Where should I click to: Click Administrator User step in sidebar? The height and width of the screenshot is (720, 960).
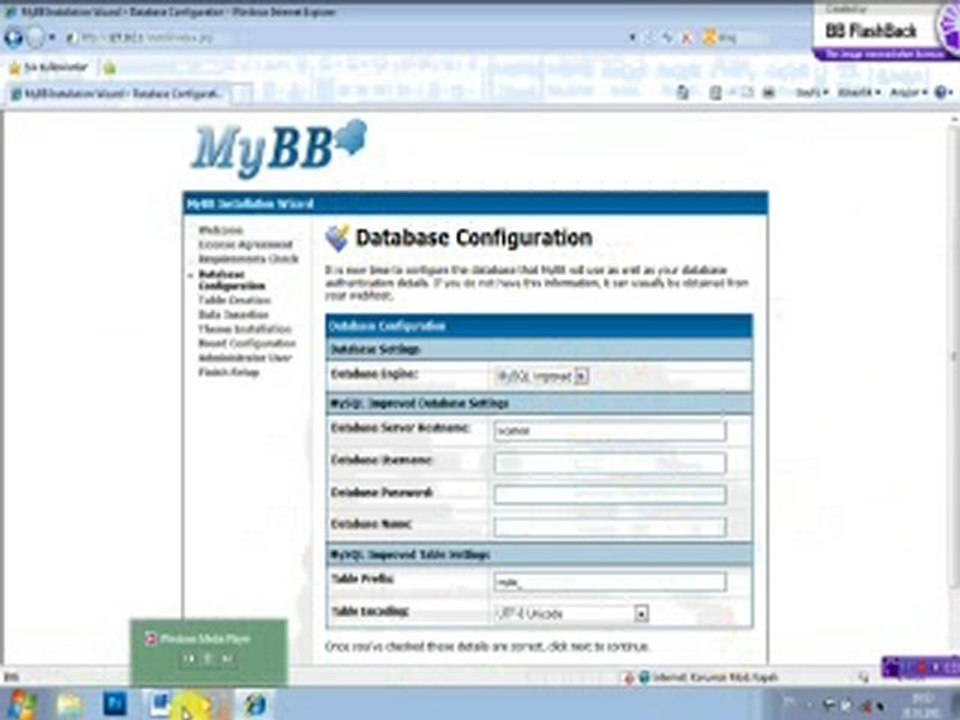[x=245, y=358]
